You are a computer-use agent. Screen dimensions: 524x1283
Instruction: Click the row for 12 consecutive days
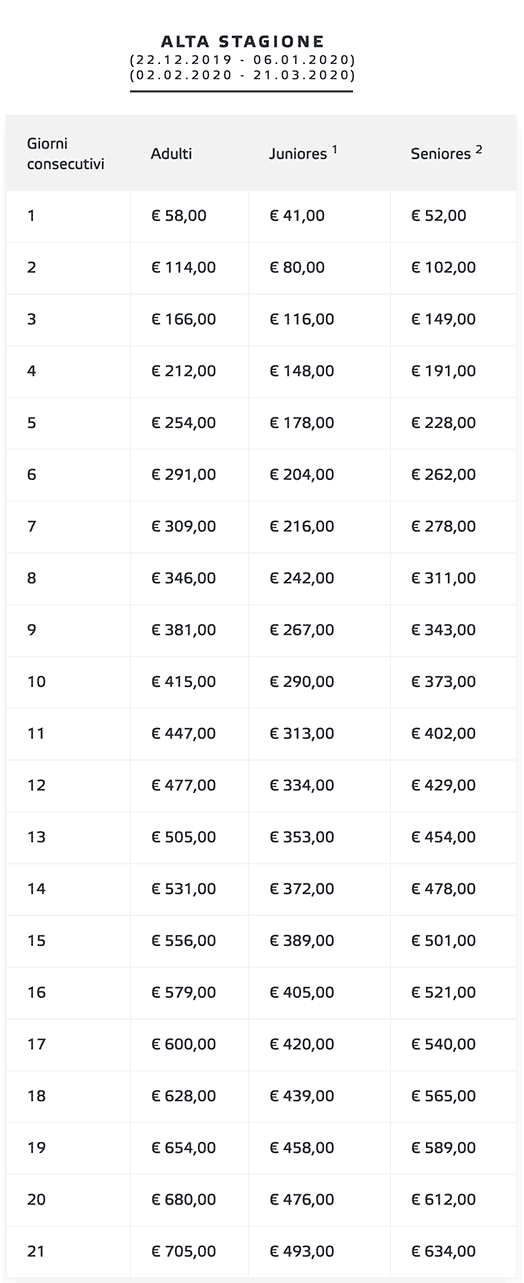click(x=262, y=785)
